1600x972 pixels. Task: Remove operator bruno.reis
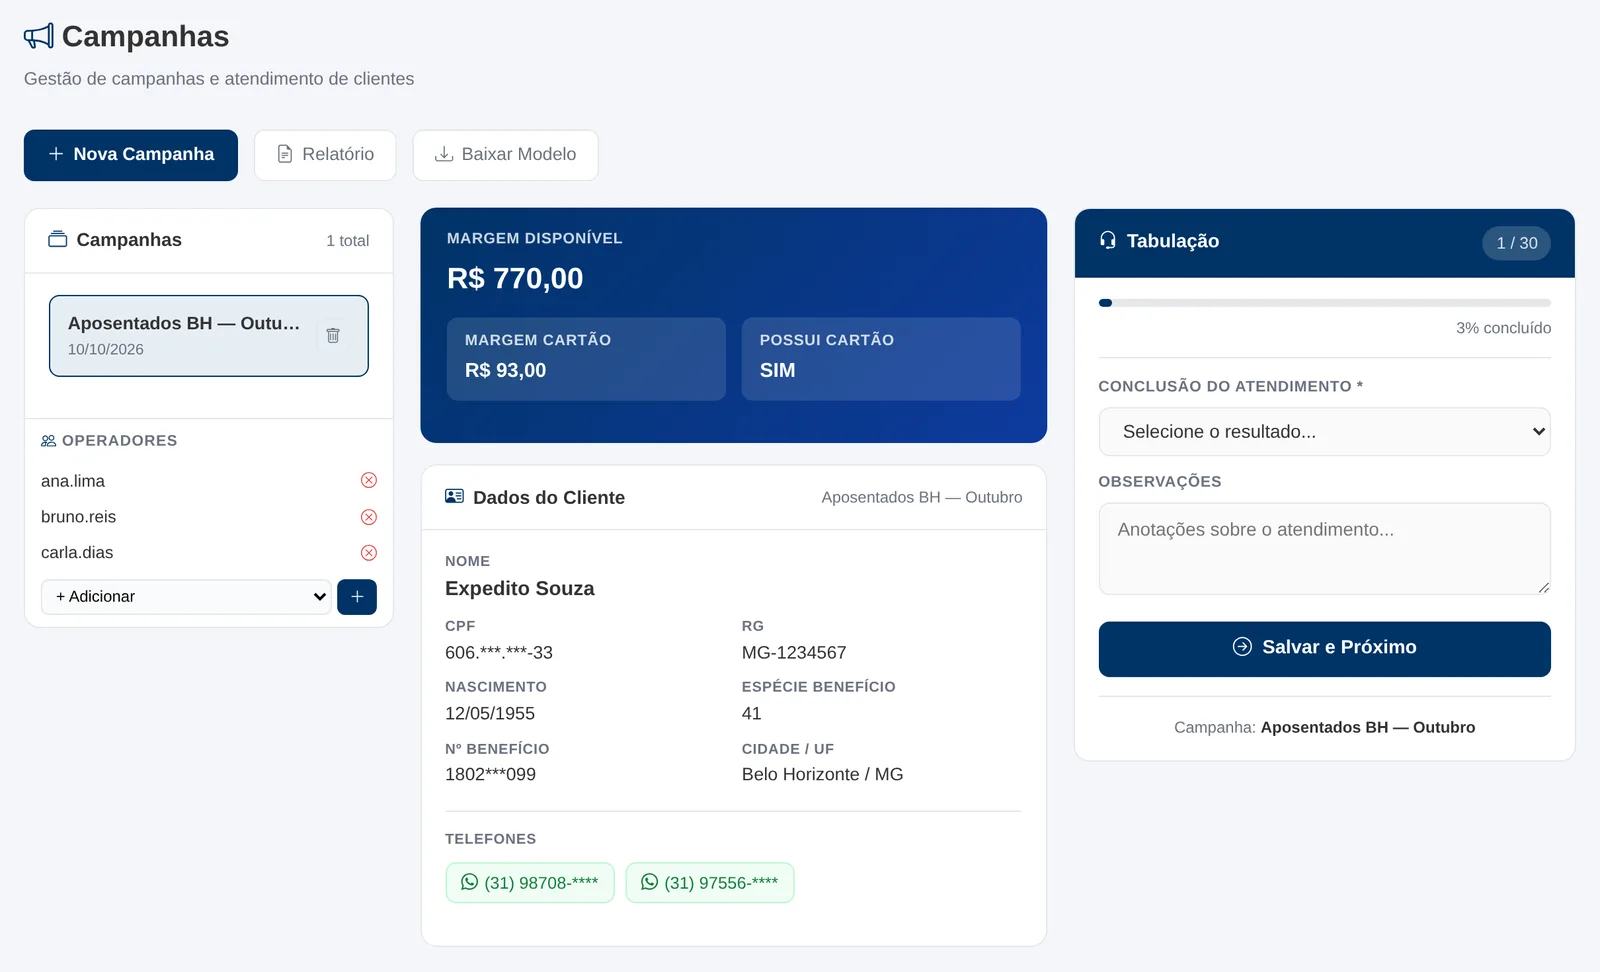tap(369, 517)
